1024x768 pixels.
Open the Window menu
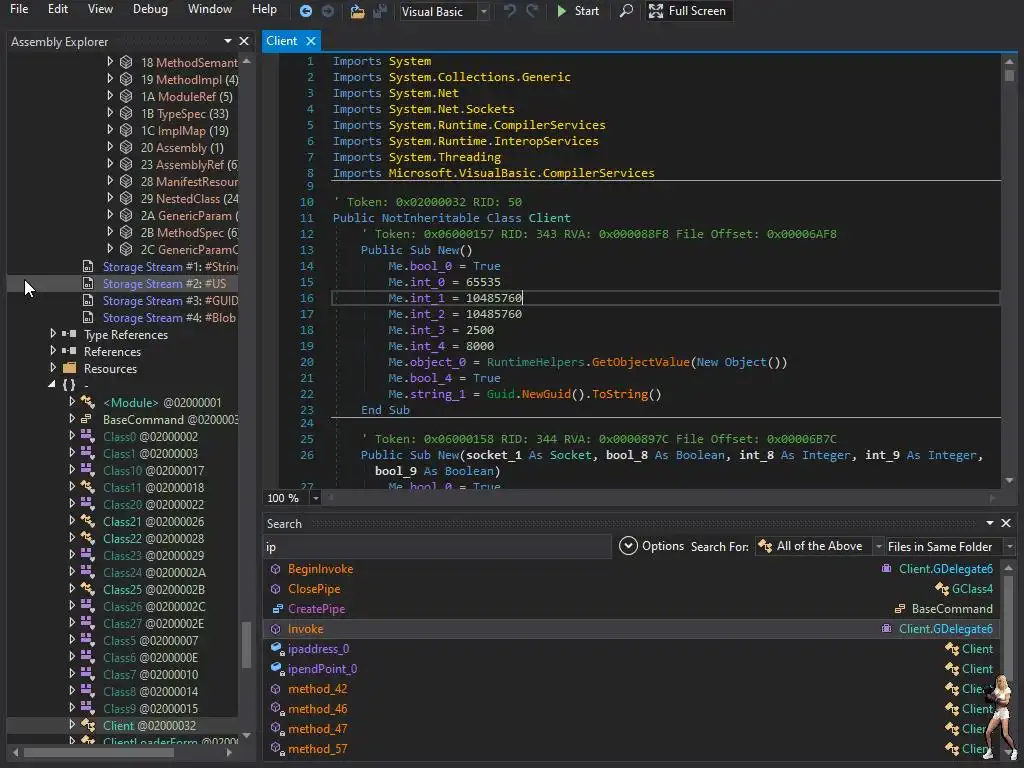pos(210,9)
